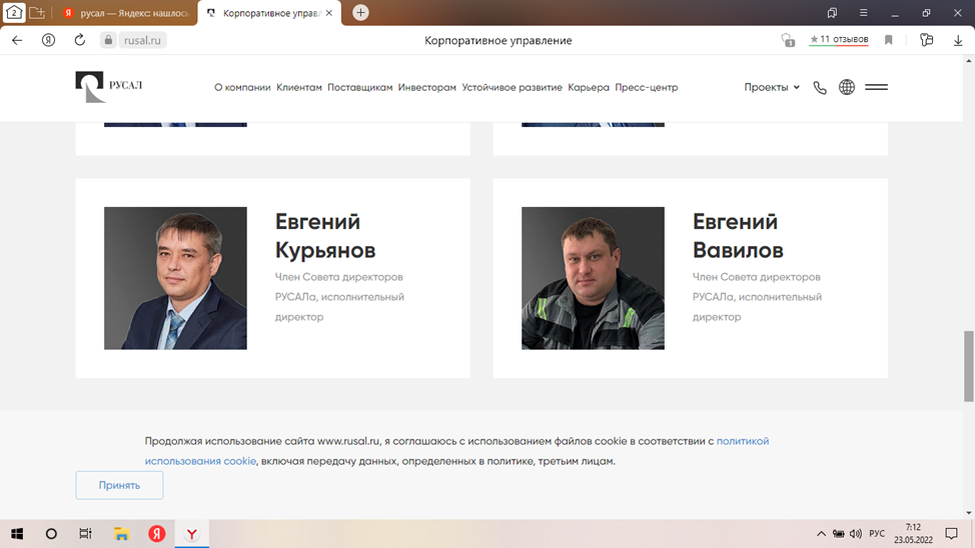Screen dimensions: 975x548
Task: Open the browser bookmarks panel icon in title bar
Action: pos(832,12)
